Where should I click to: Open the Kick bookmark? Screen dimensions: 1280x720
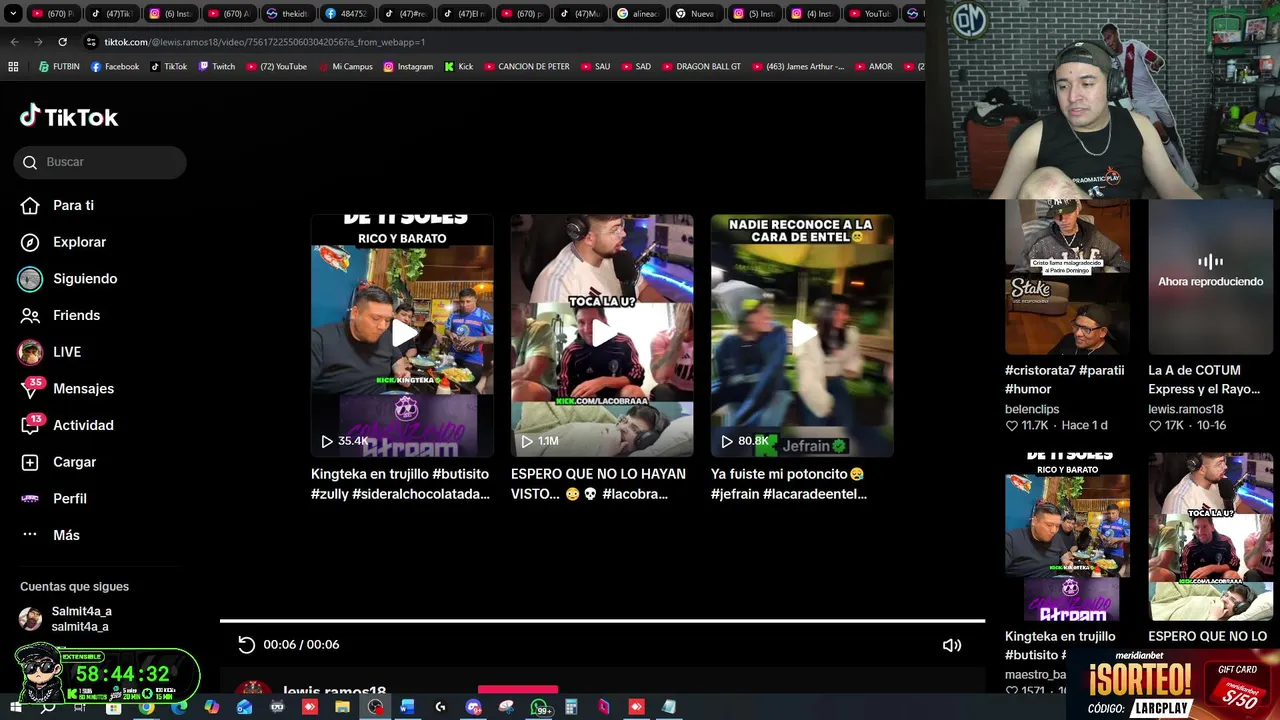coord(458,67)
